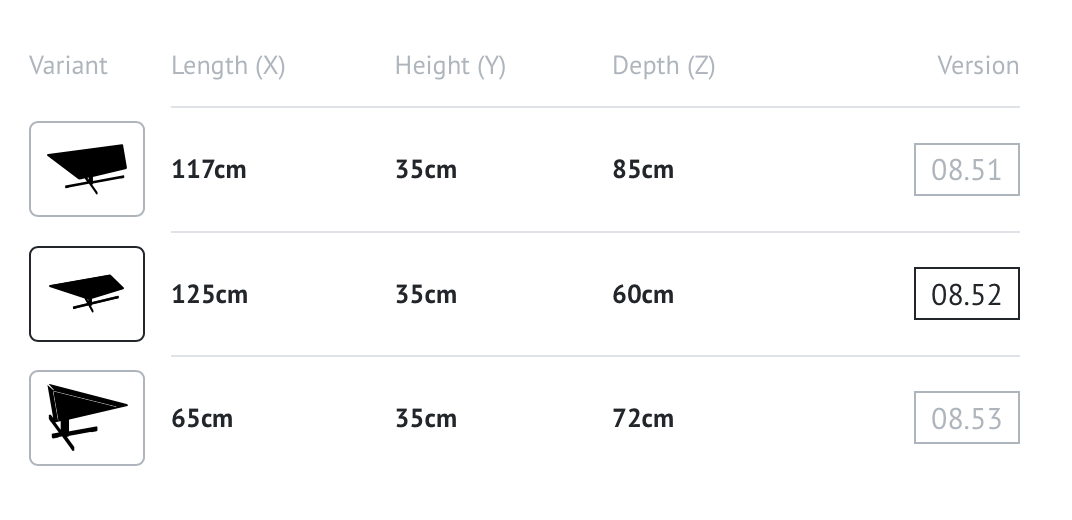The width and height of the screenshot is (1072, 520).
Task: Click the 35cm height in first row
Action: [426, 170]
